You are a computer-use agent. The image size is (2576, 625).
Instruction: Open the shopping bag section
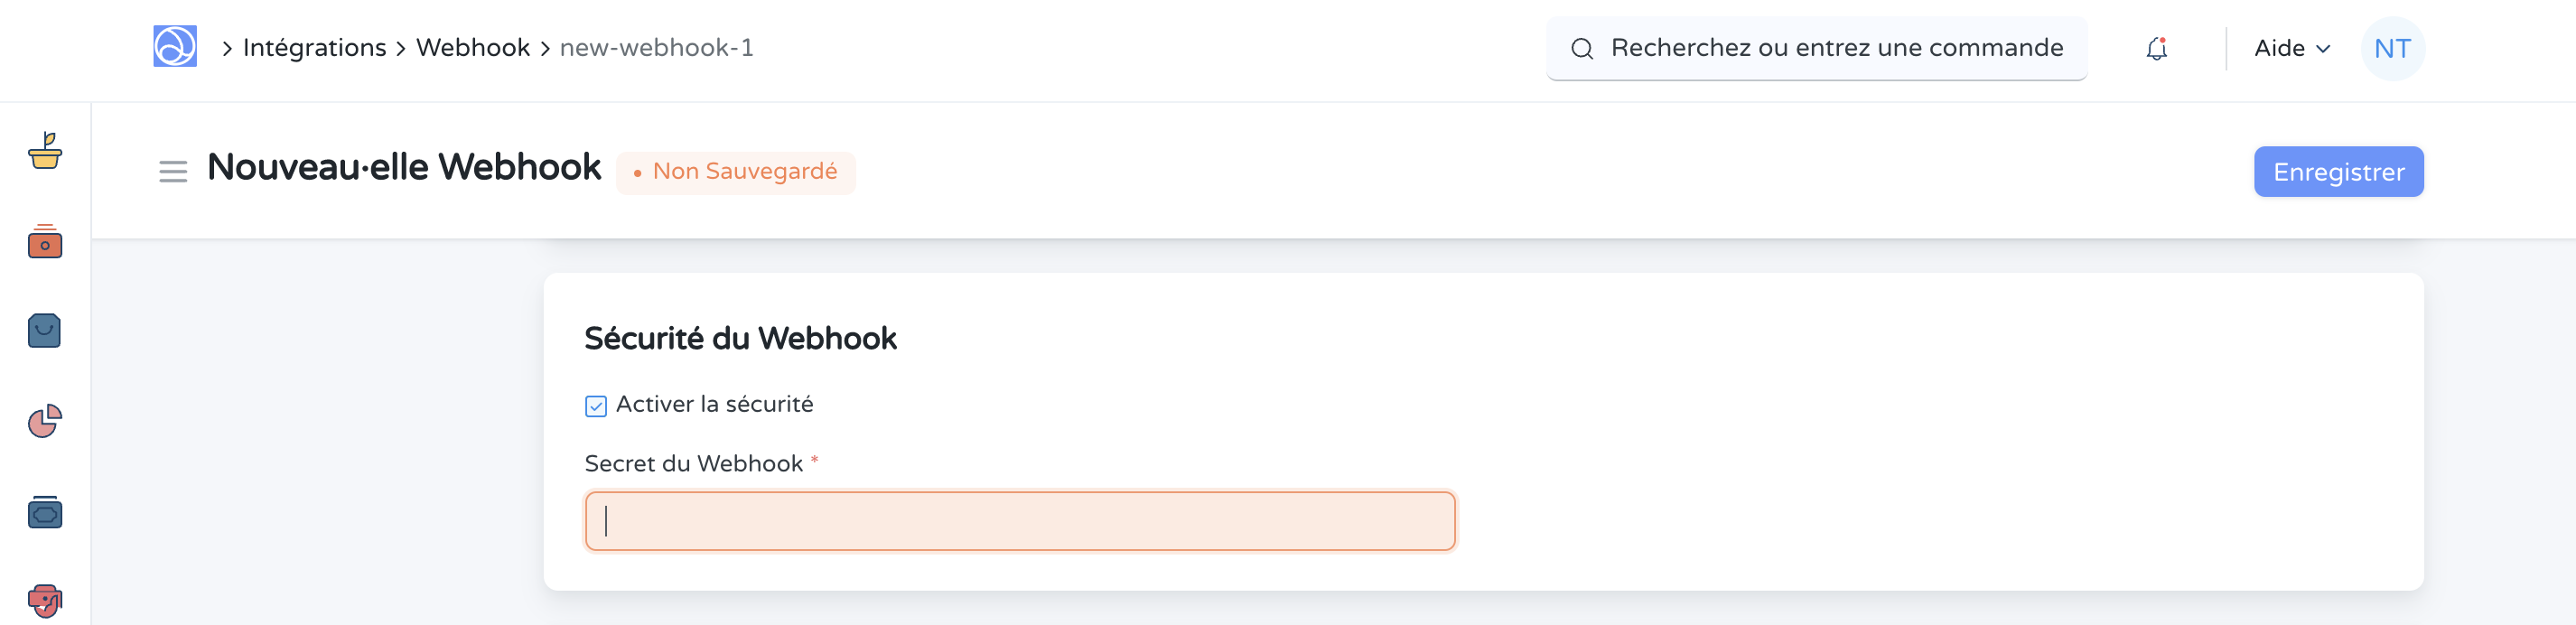[44, 331]
